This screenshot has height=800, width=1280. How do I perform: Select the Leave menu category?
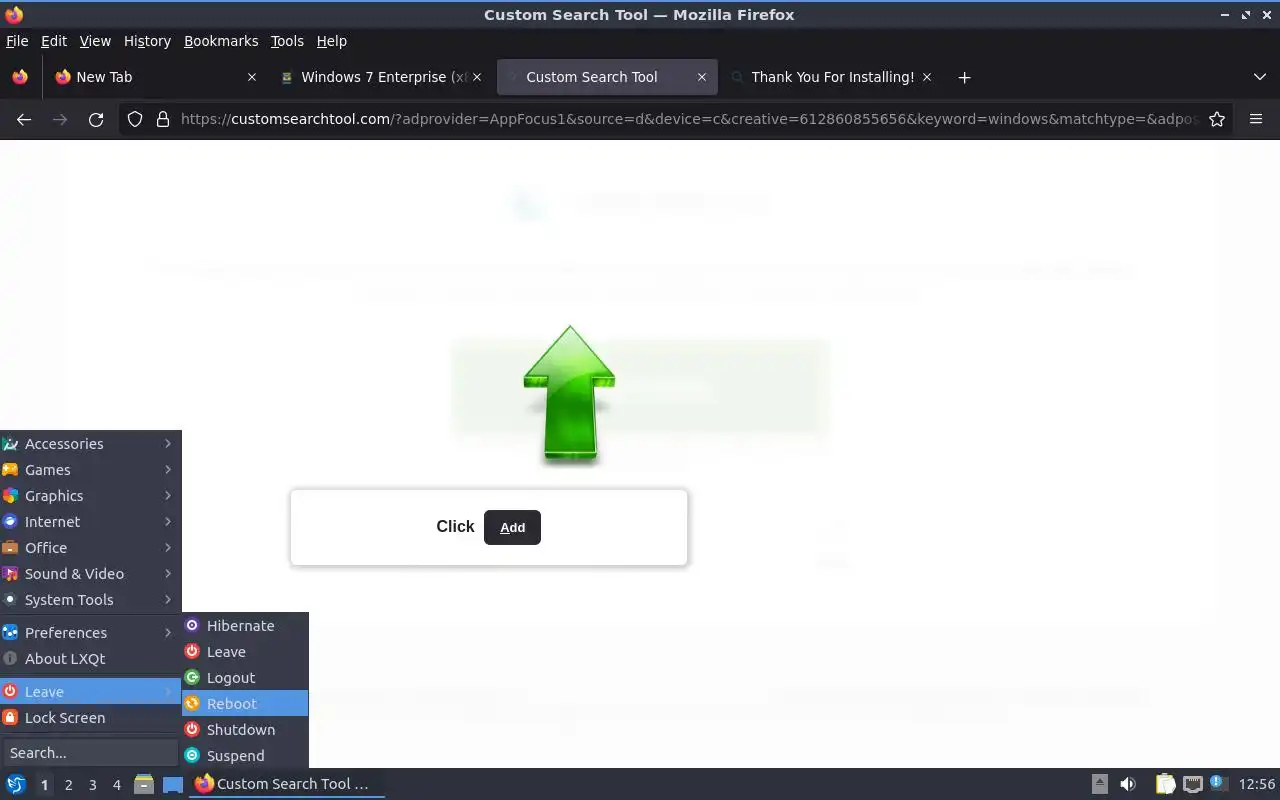click(90, 692)
